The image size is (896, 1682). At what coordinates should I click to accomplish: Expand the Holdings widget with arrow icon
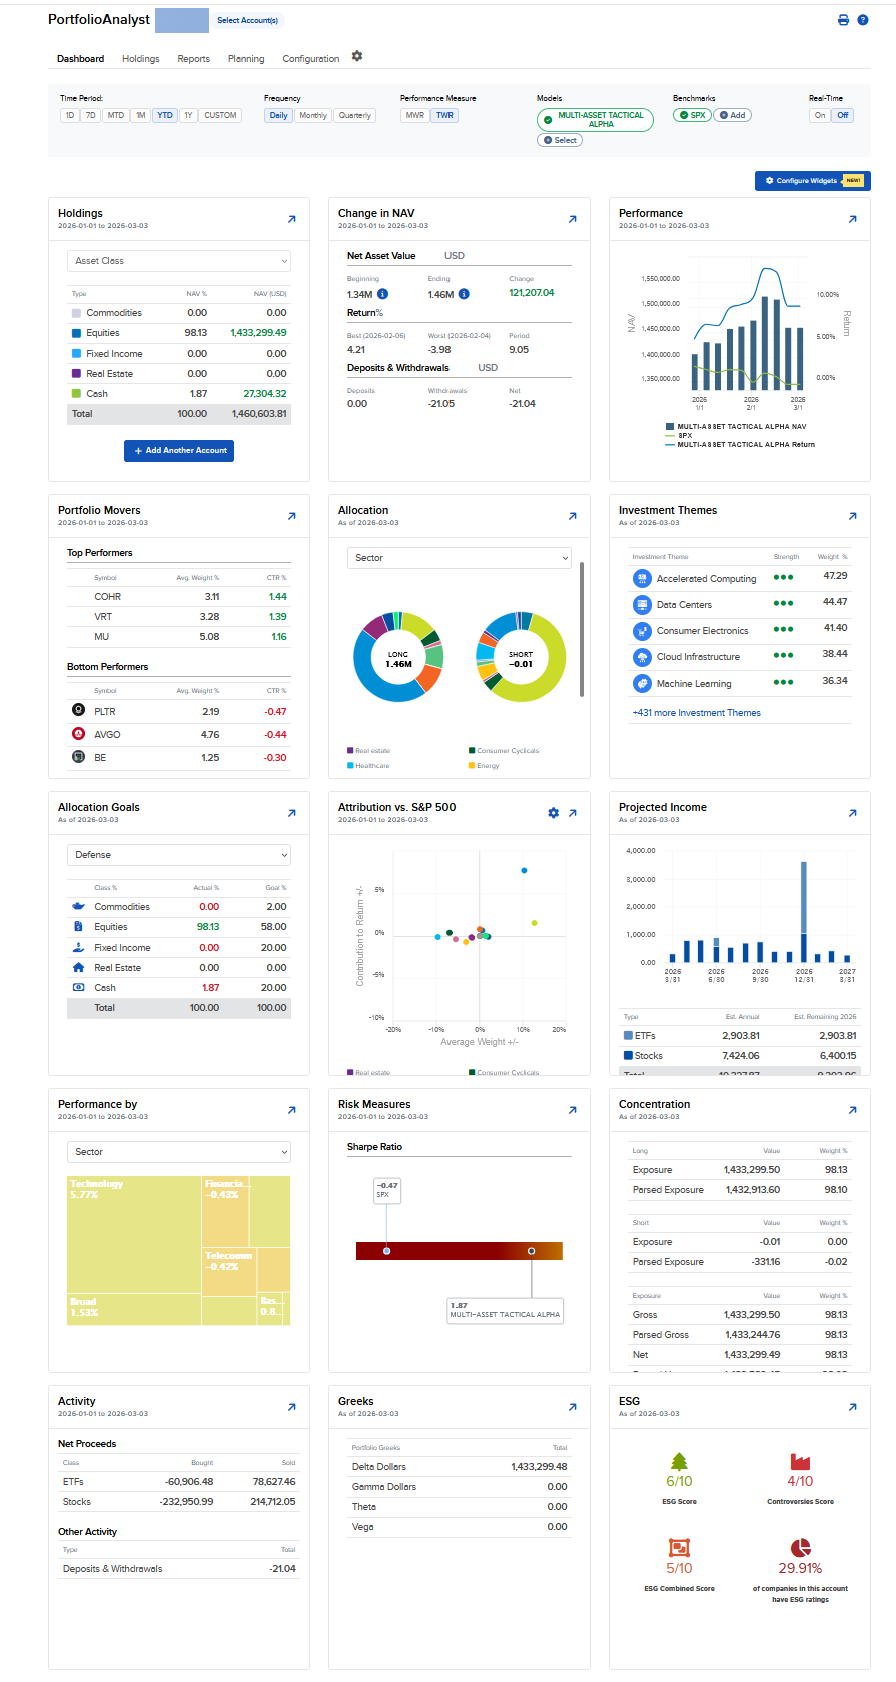coord(291,219)
